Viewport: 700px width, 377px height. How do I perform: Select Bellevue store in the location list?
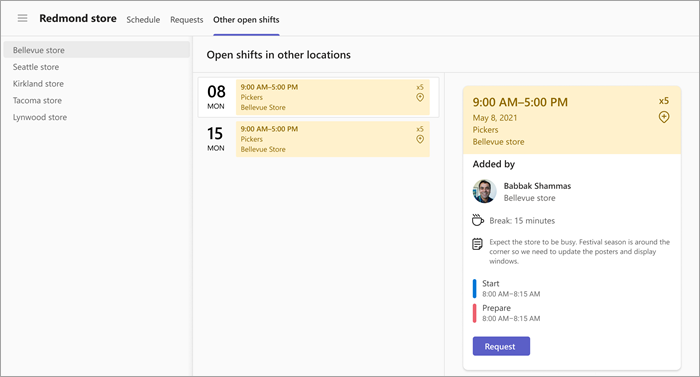click(96, 50)
